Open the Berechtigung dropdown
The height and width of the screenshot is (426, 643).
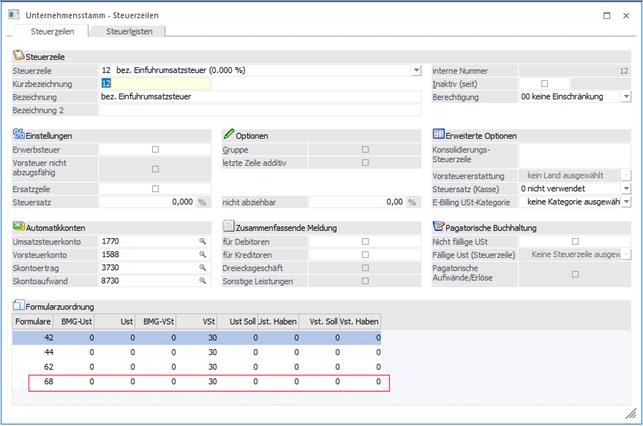tap(625, 97)
